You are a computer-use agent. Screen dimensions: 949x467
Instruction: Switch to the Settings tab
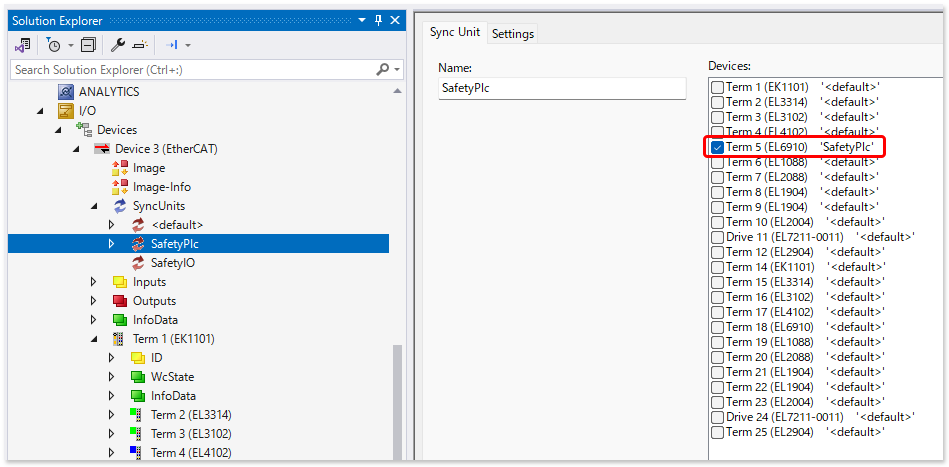(x=512, y=33)
